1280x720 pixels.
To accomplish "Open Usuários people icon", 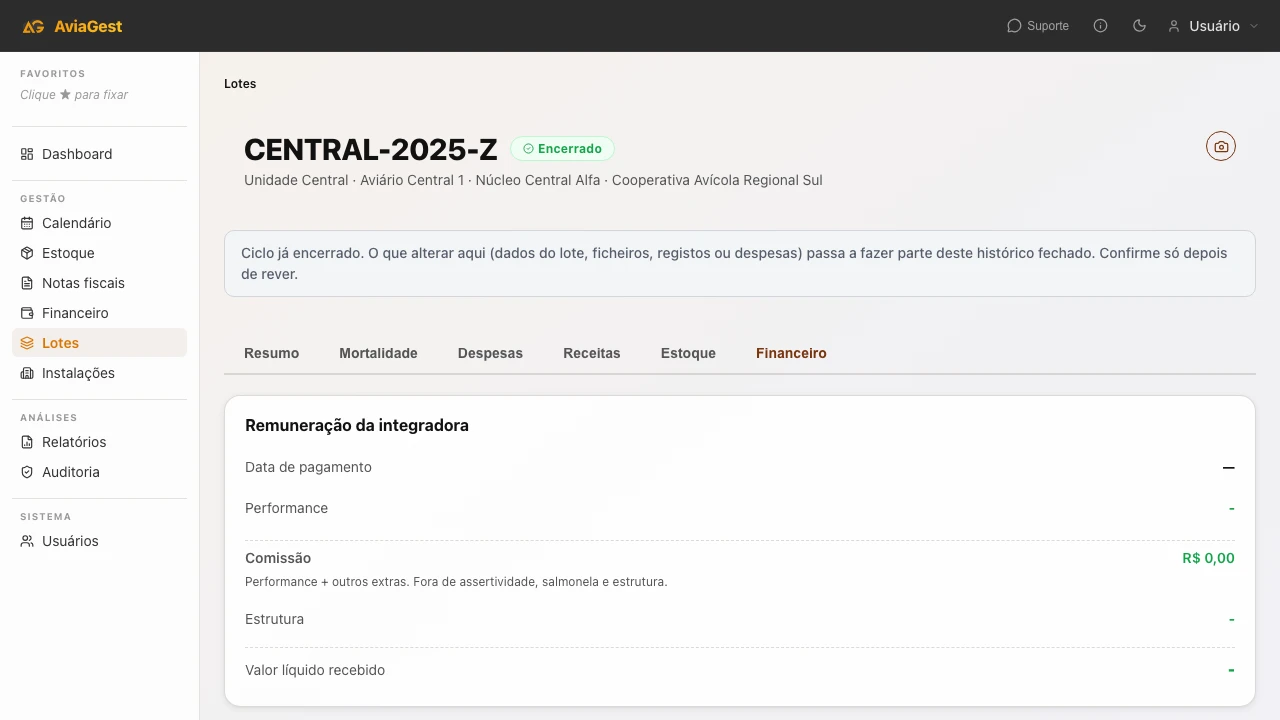I will (x=27, y=541).
